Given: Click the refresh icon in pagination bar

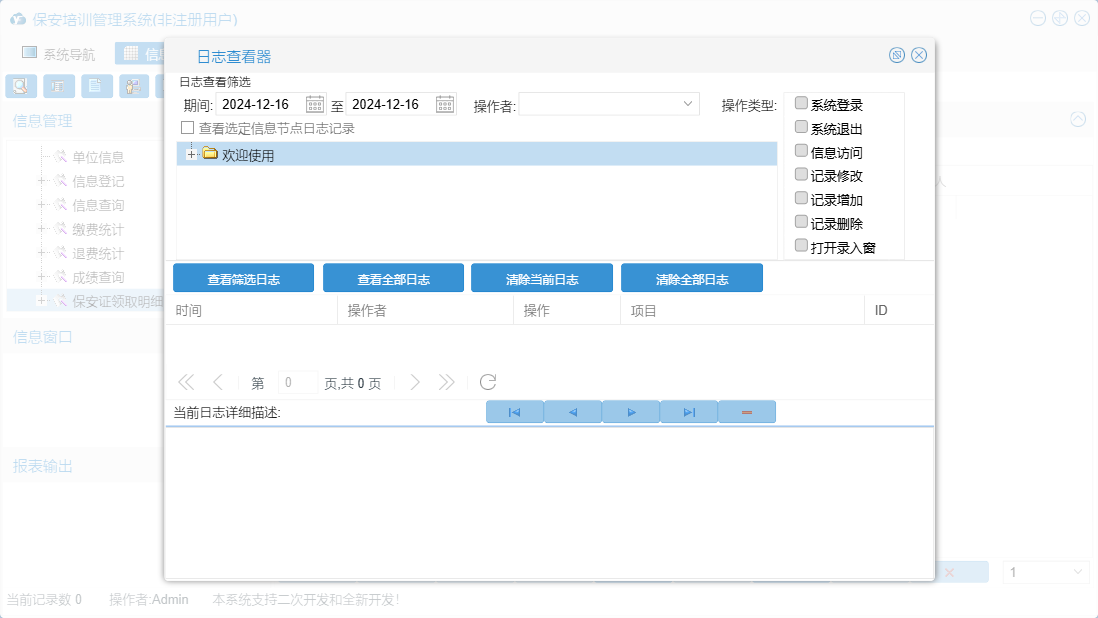Looking at the screenshot, I should click(488, 382).
